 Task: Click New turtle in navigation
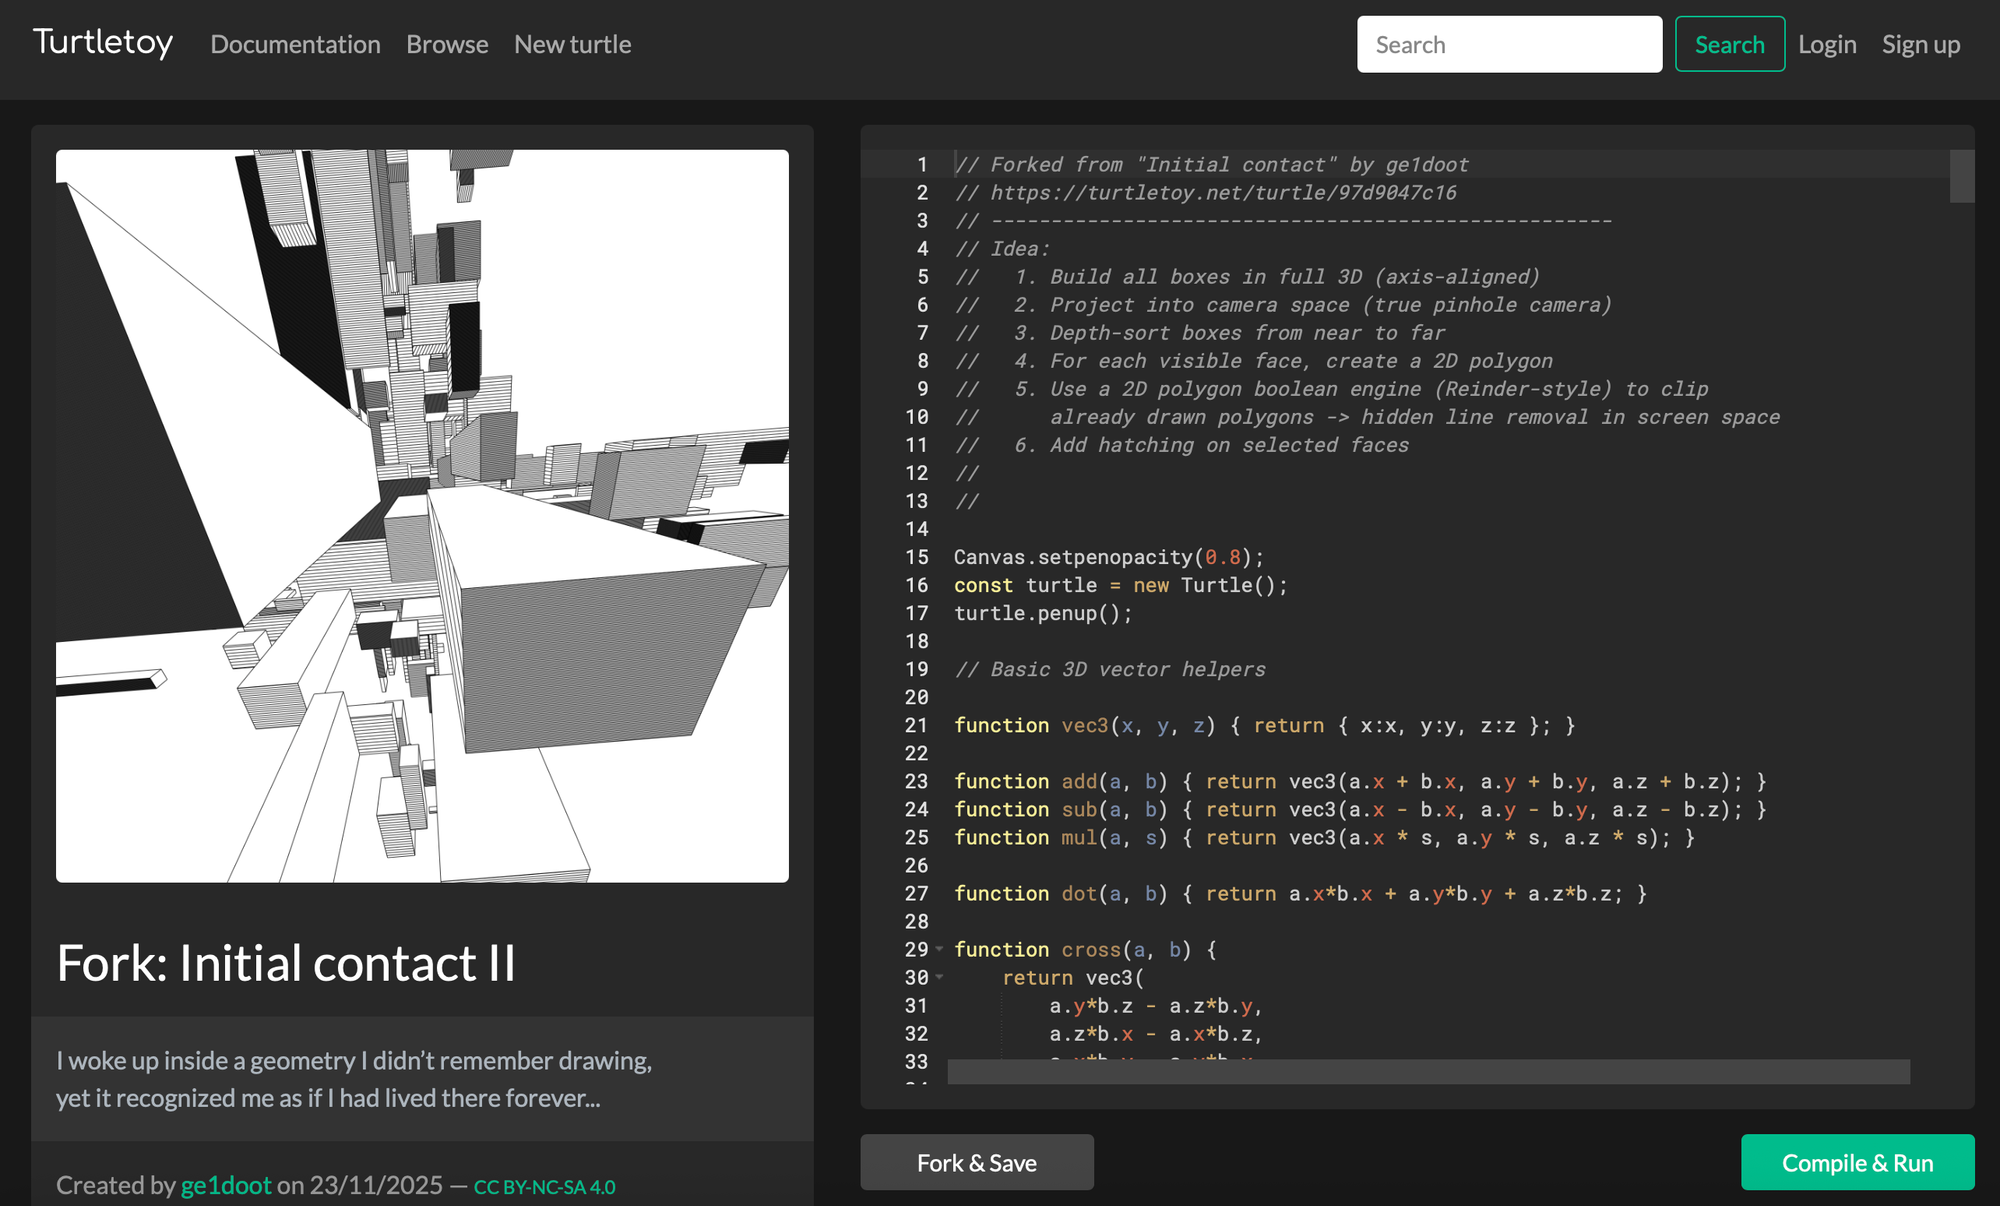click(x=572, y=44)
